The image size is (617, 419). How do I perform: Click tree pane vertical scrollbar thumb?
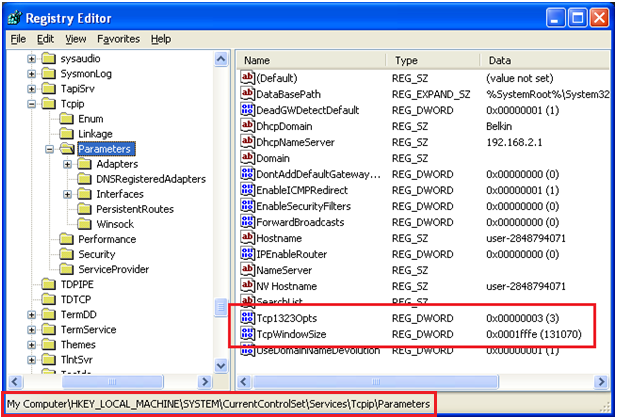221,307
